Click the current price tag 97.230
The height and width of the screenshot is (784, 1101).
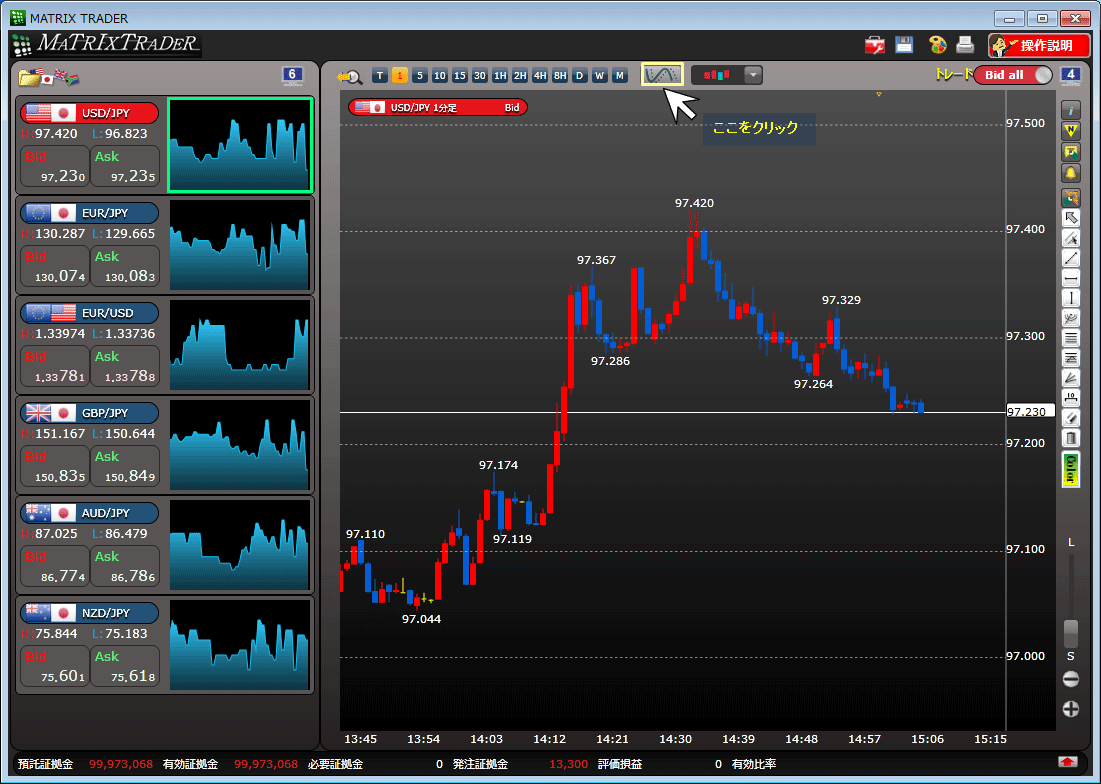tap(1030, 411)
